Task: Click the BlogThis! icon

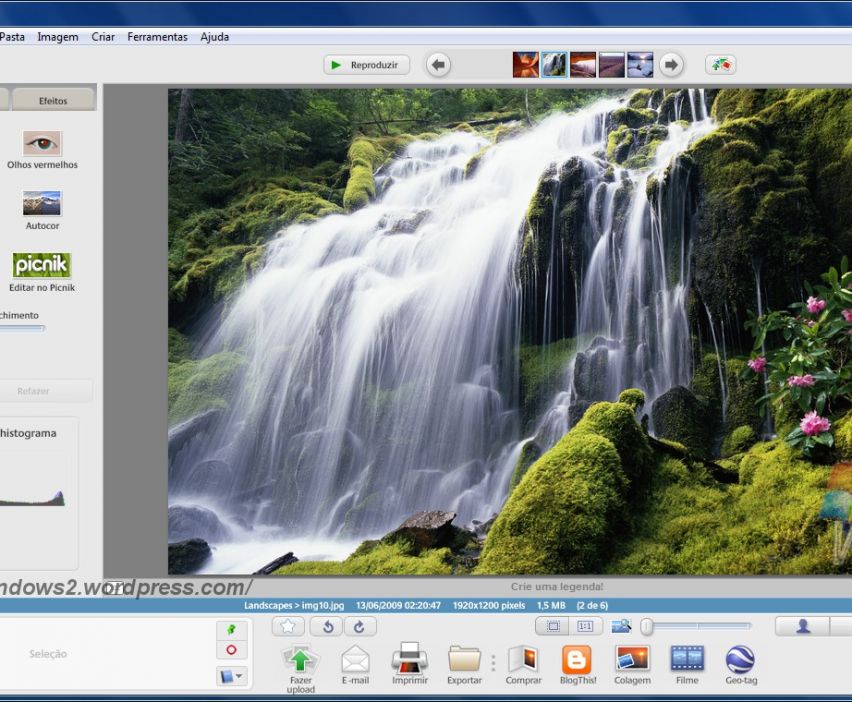Action: click(577, 659)
